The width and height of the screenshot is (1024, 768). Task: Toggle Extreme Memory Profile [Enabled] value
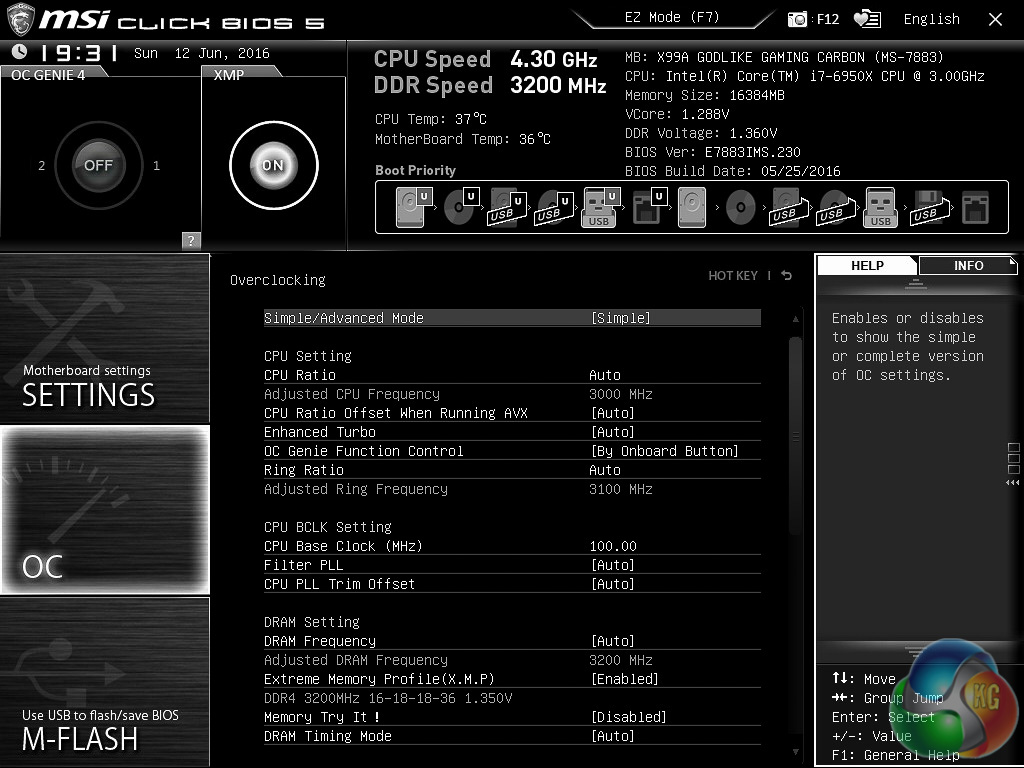point(625,679)
